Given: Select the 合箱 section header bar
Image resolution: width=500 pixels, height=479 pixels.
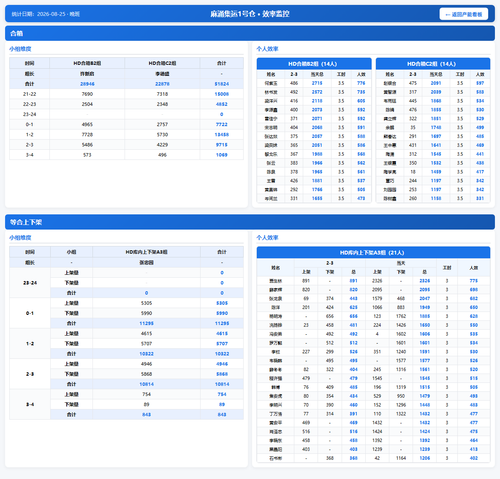Looking at the screenshot, I should tap(250, 33).
